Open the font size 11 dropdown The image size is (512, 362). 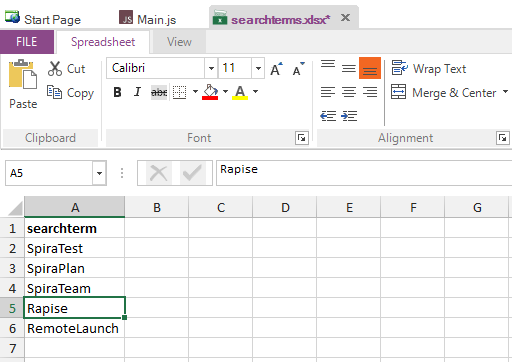click(x=258, y=68)
